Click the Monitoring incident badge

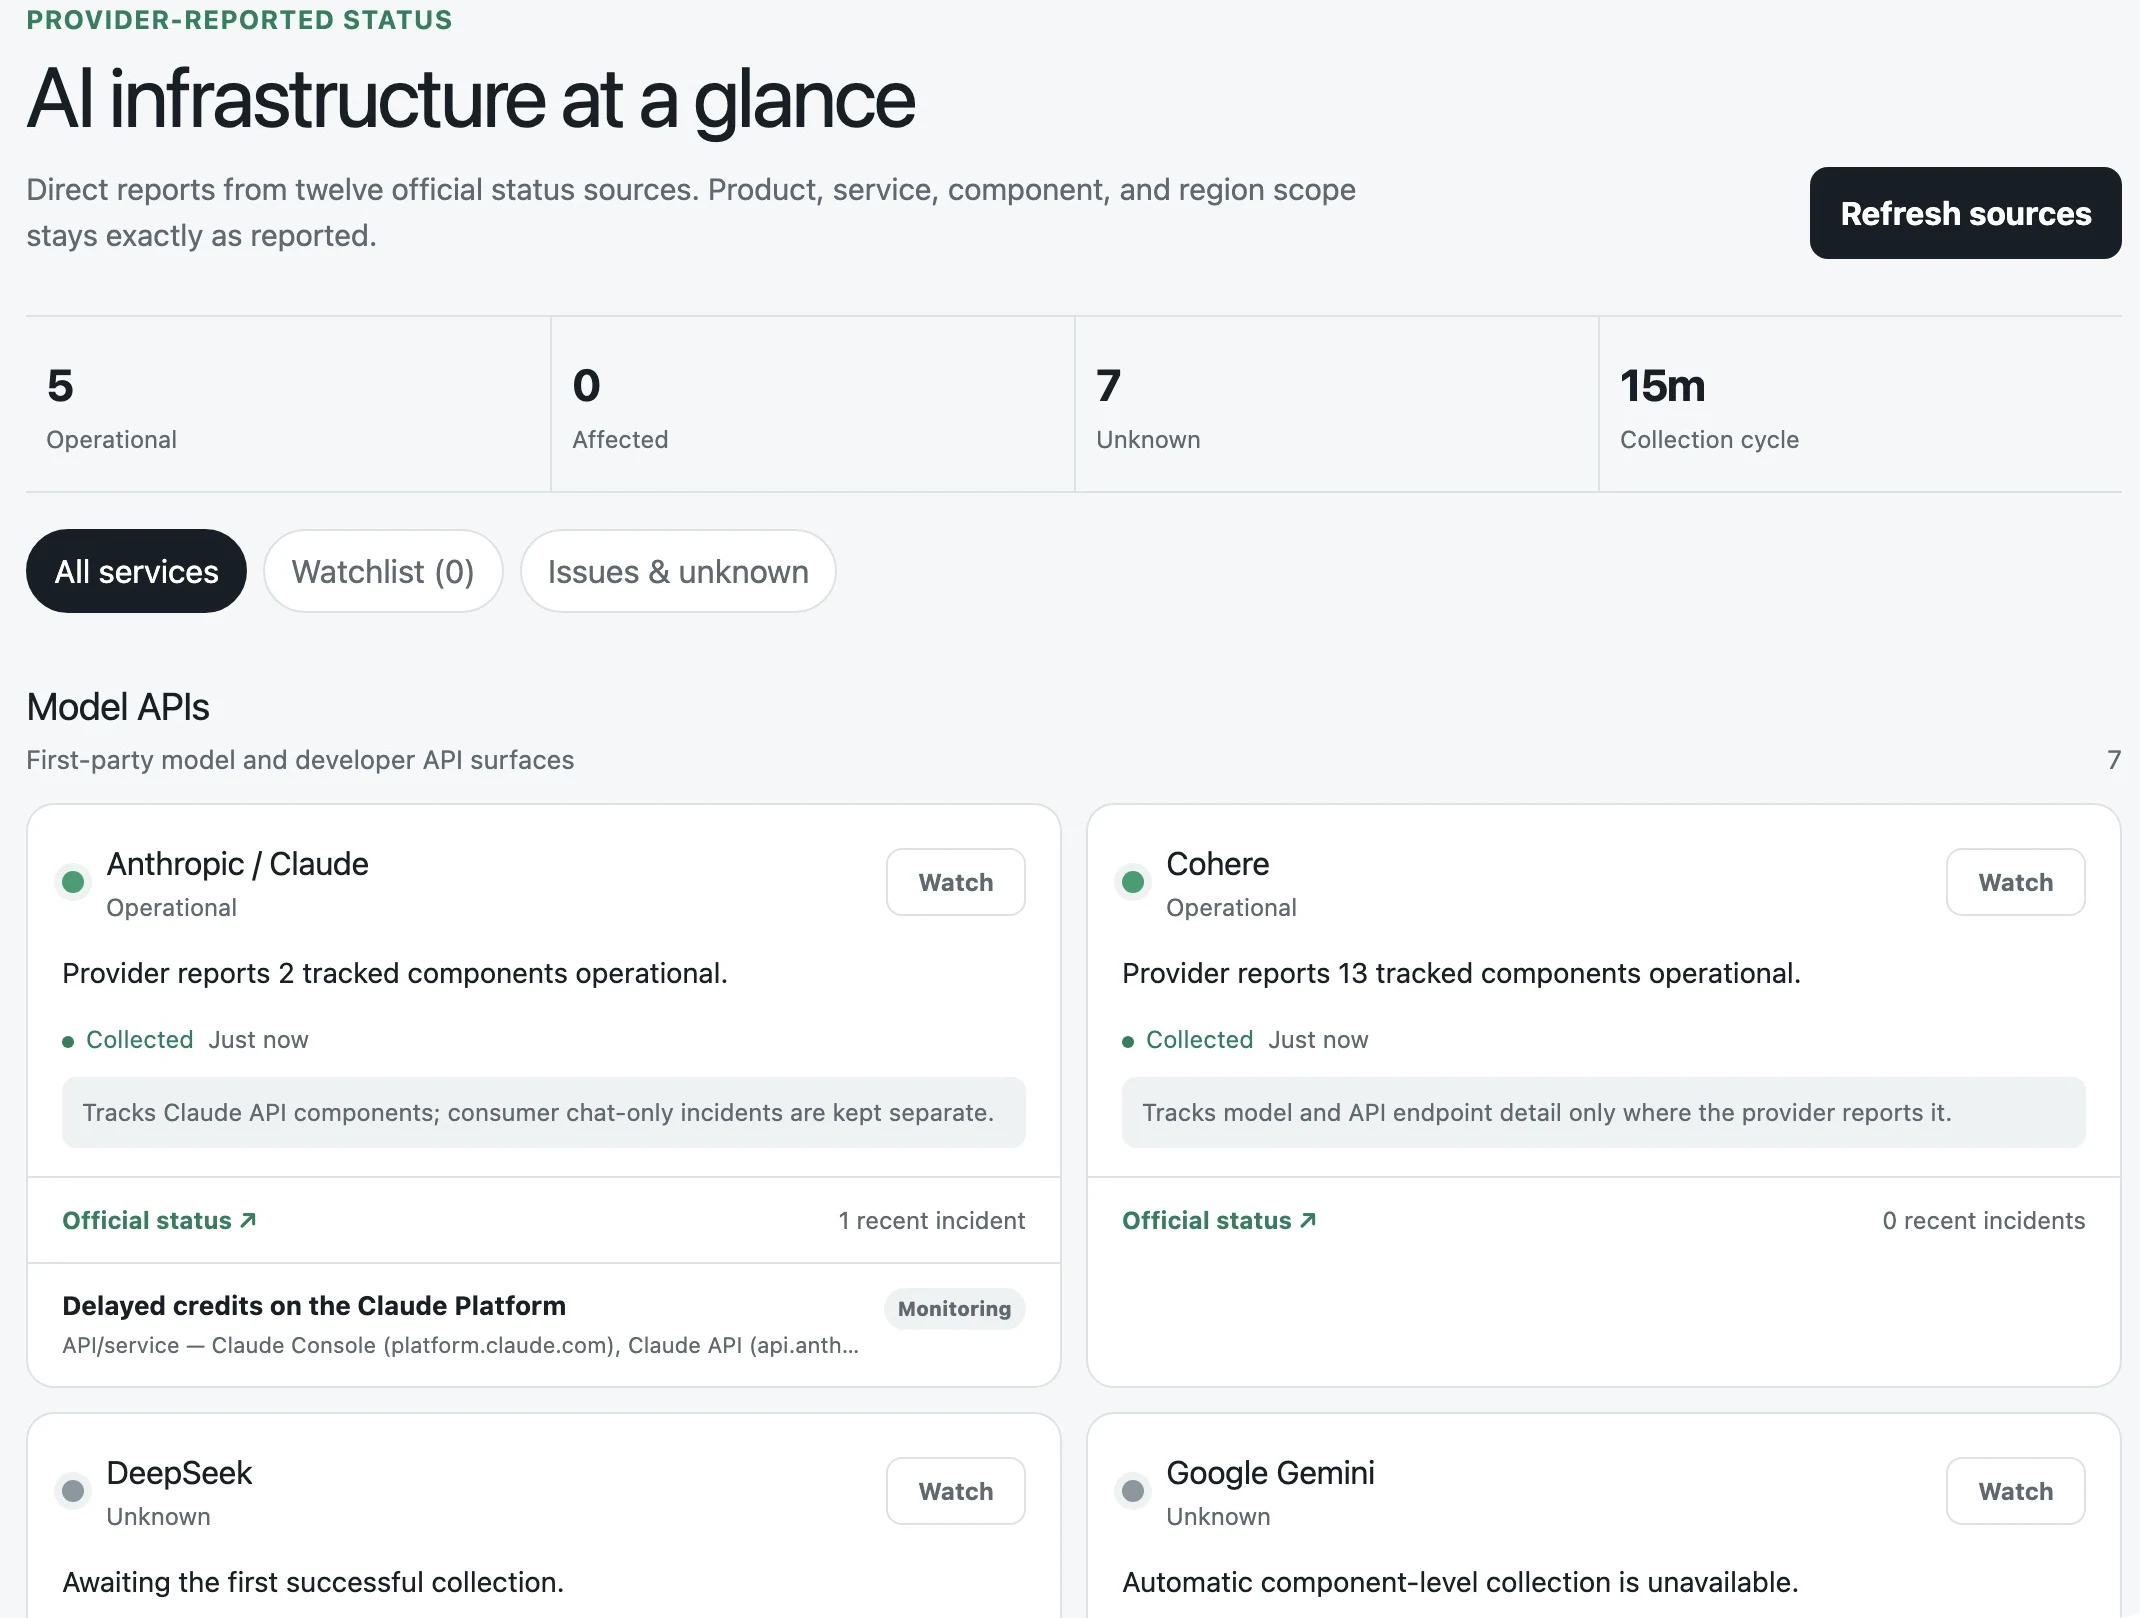954,1309
